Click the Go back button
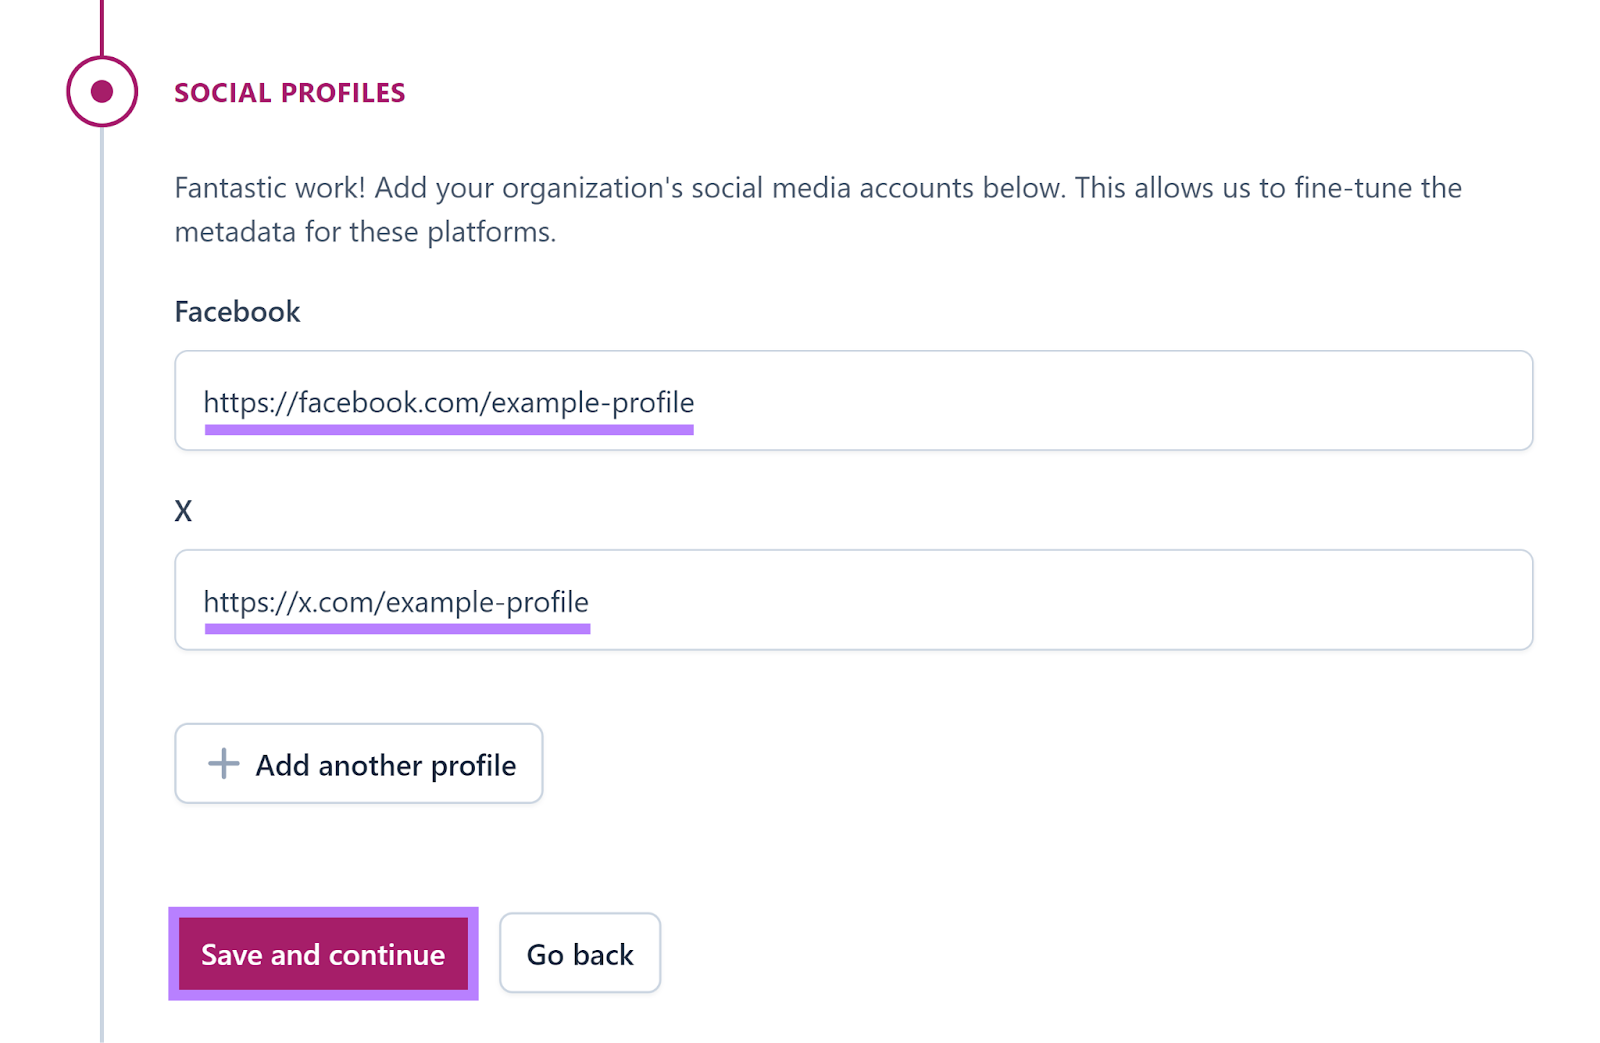Screen dimensions: 1600x1043 click(x=580, y=953)
